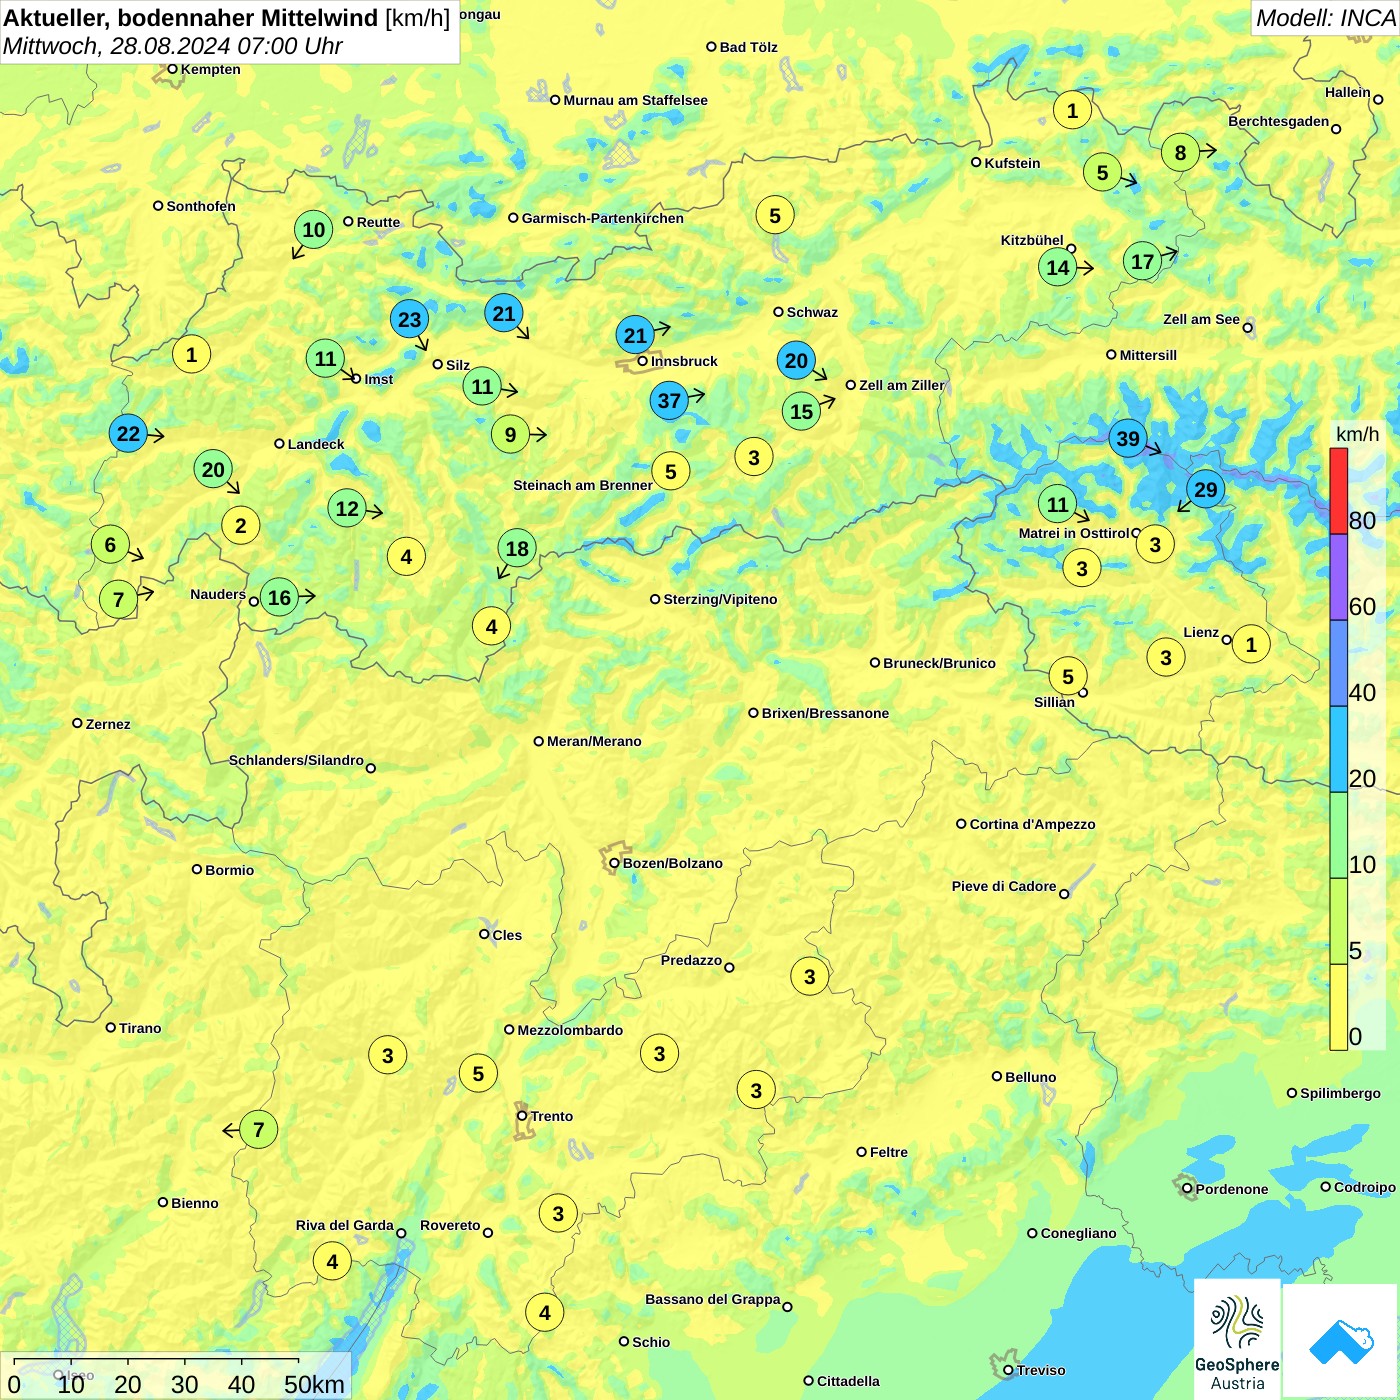Click the 14 wind marker near Kitzbühel
Image resolution: width=1400 pixels, height=1400 pixels.
tap(1057, 267)
